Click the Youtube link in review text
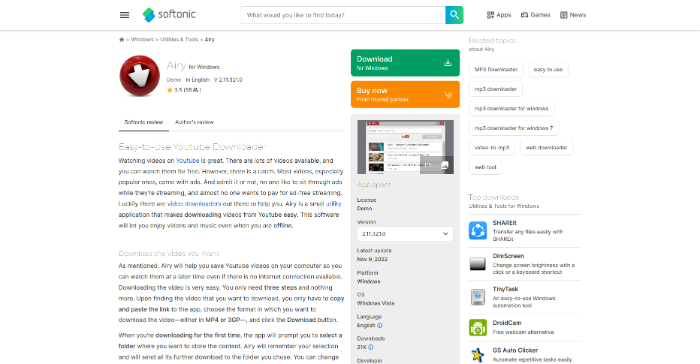The height and width of the screenshot is (364, 700). 188,161
